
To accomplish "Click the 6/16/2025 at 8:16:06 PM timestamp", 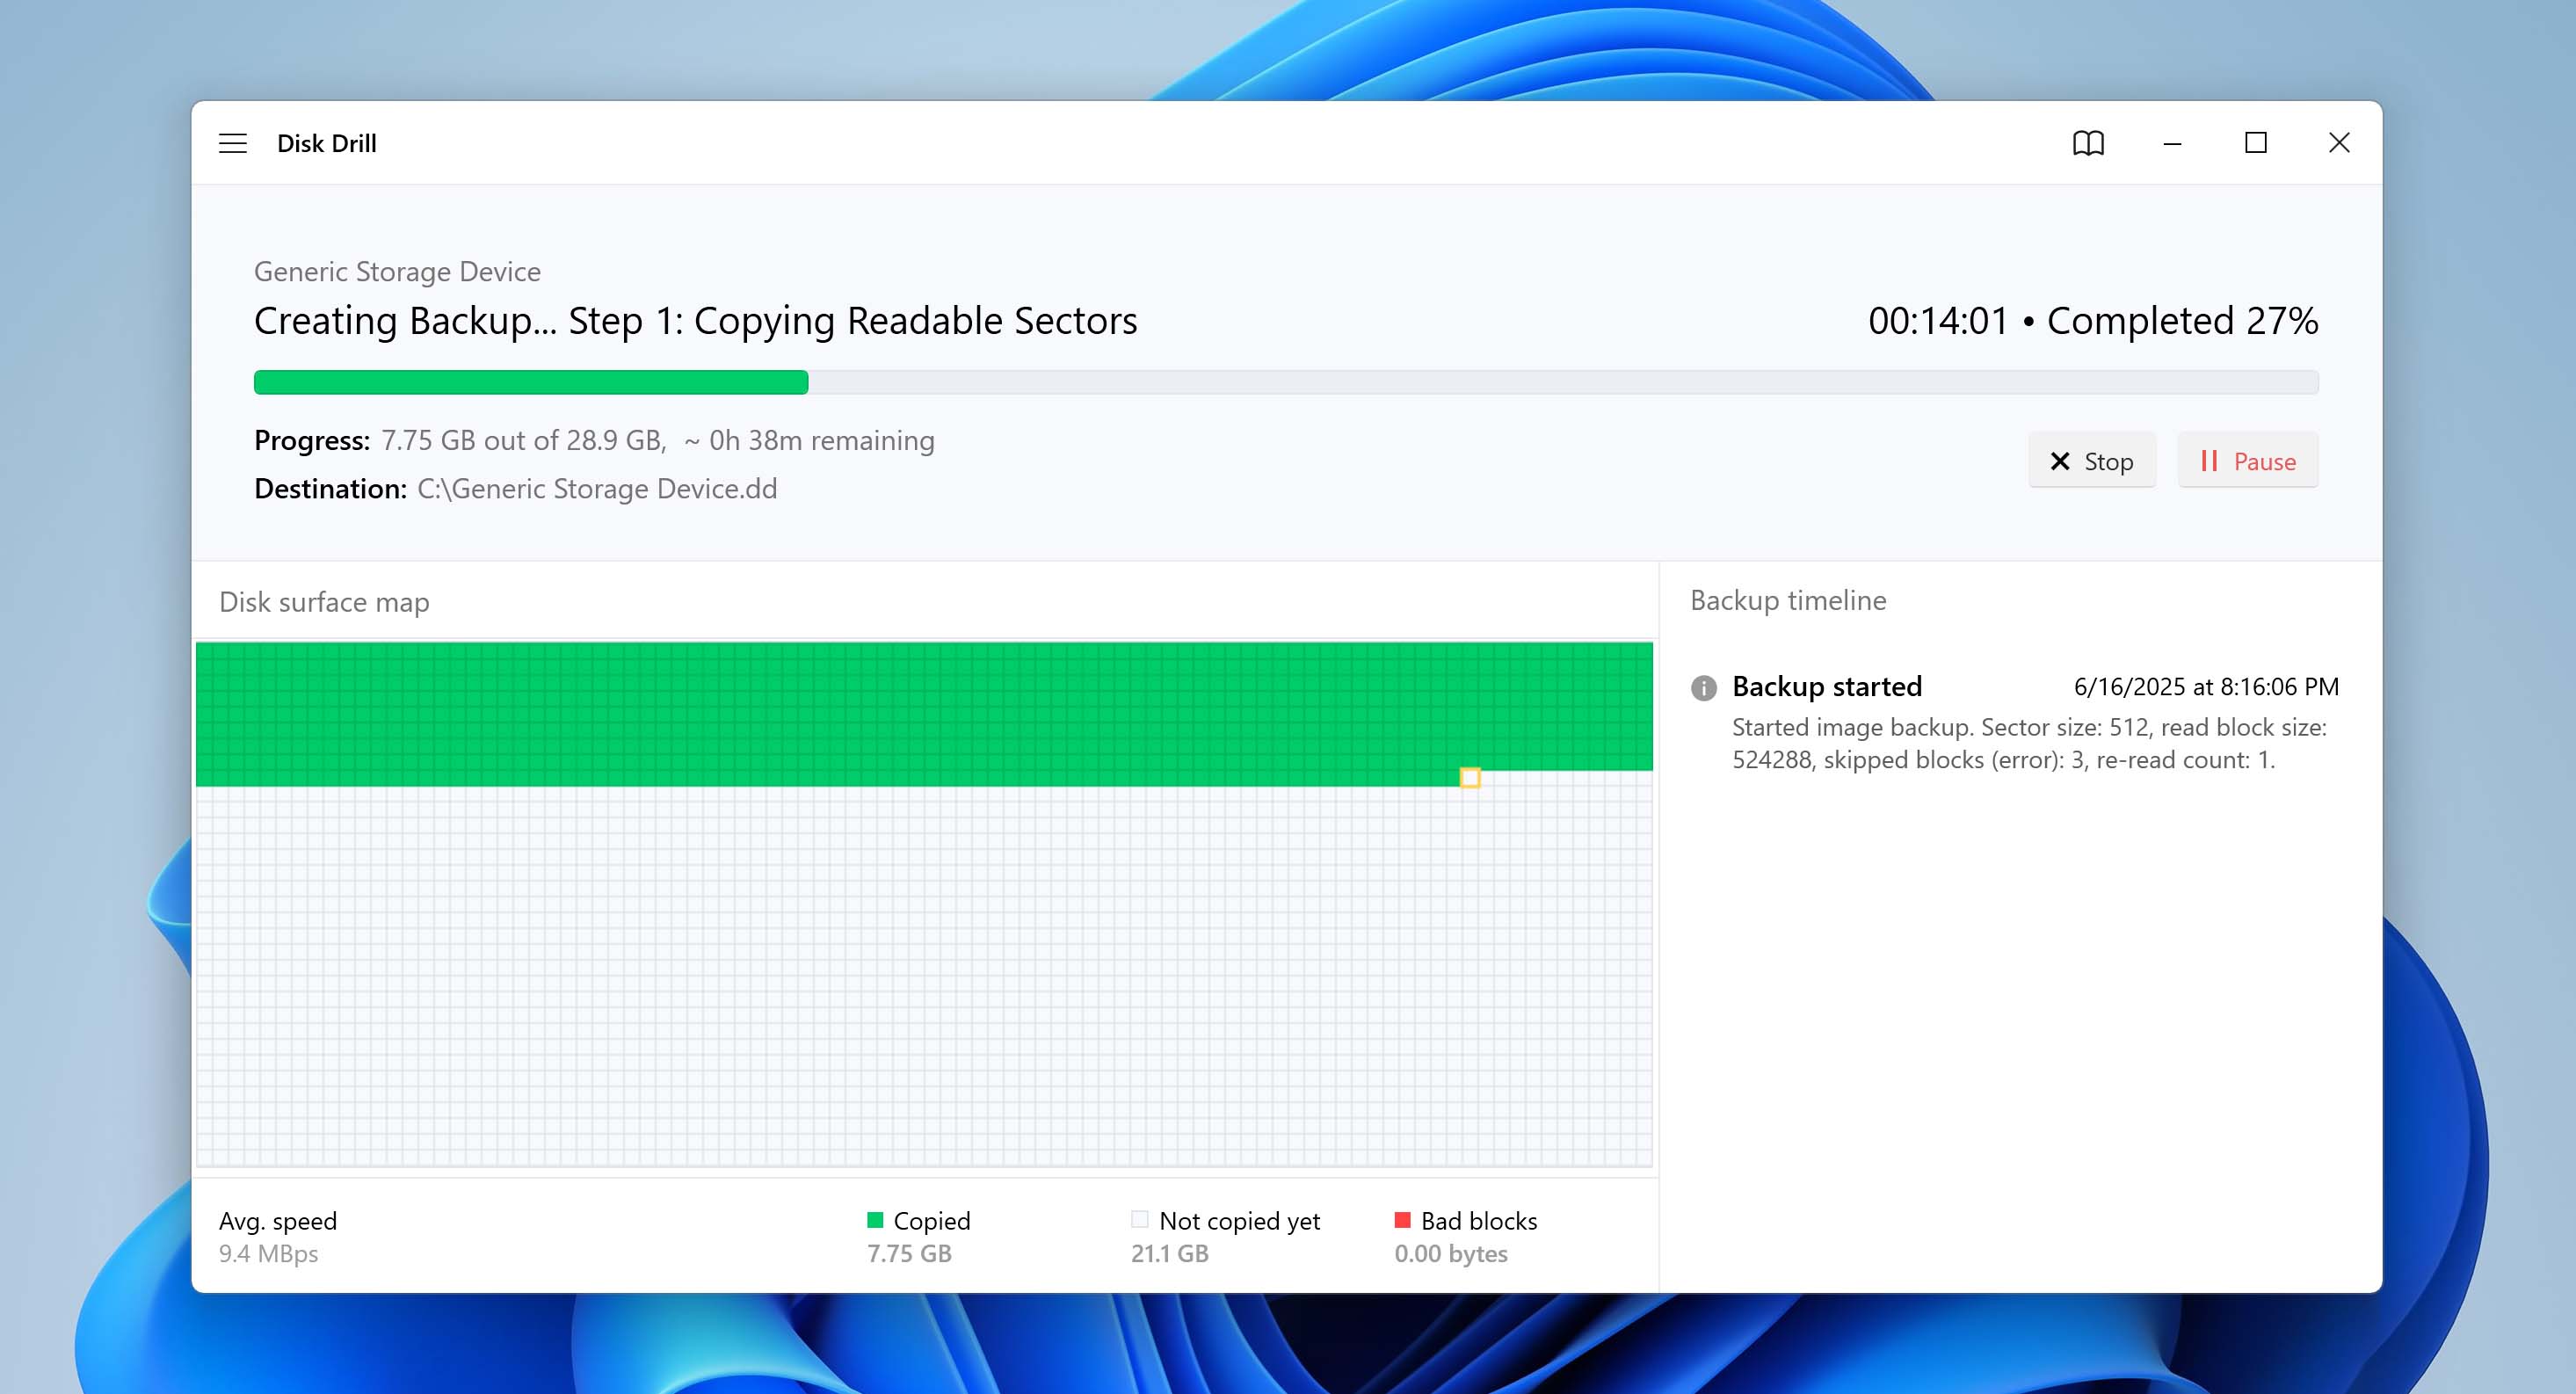I will pyautogui.click(x=2206, y=687).
